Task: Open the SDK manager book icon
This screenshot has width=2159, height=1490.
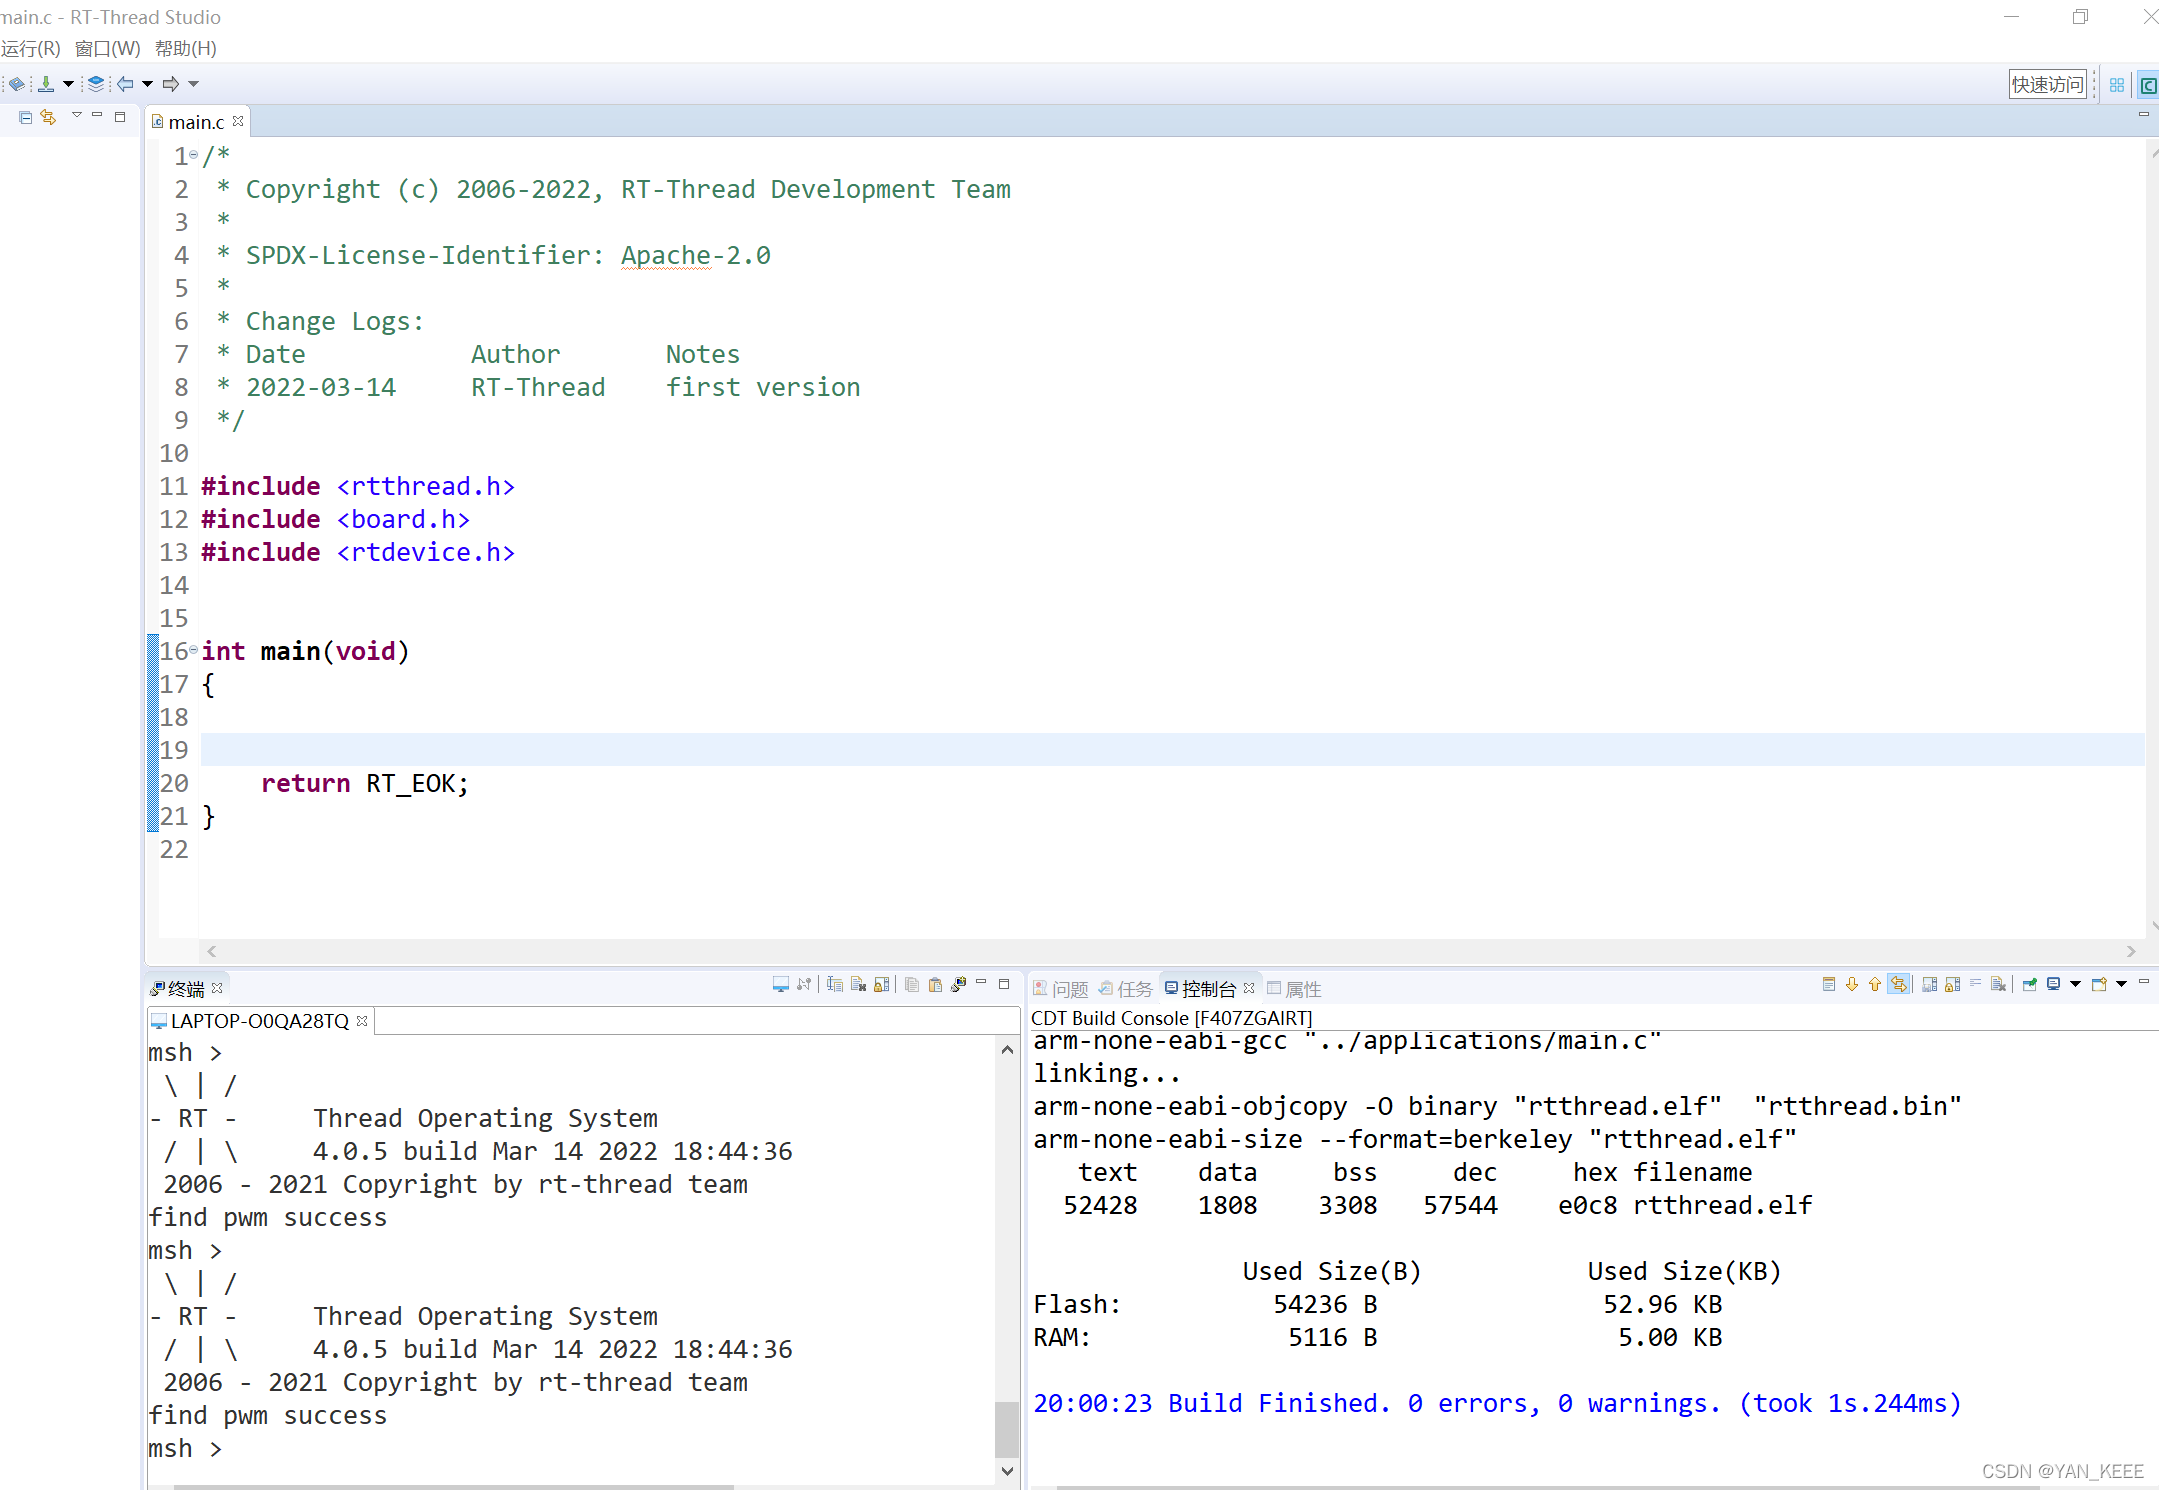Action: click(x=17, y=84)
